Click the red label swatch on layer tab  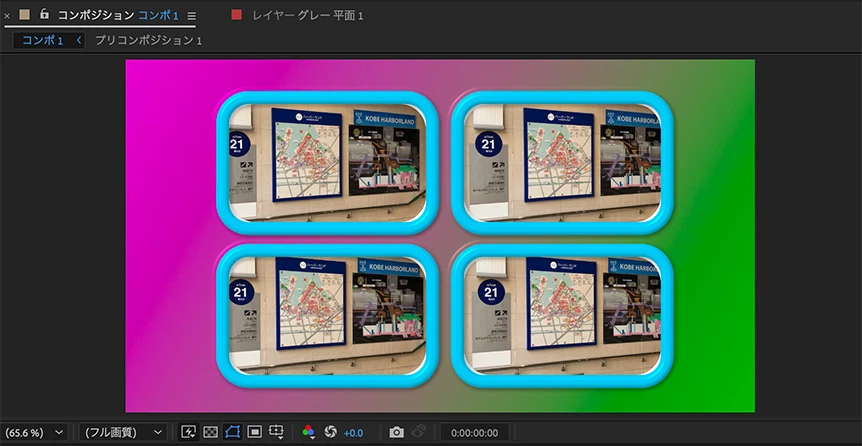click(236, 15)
